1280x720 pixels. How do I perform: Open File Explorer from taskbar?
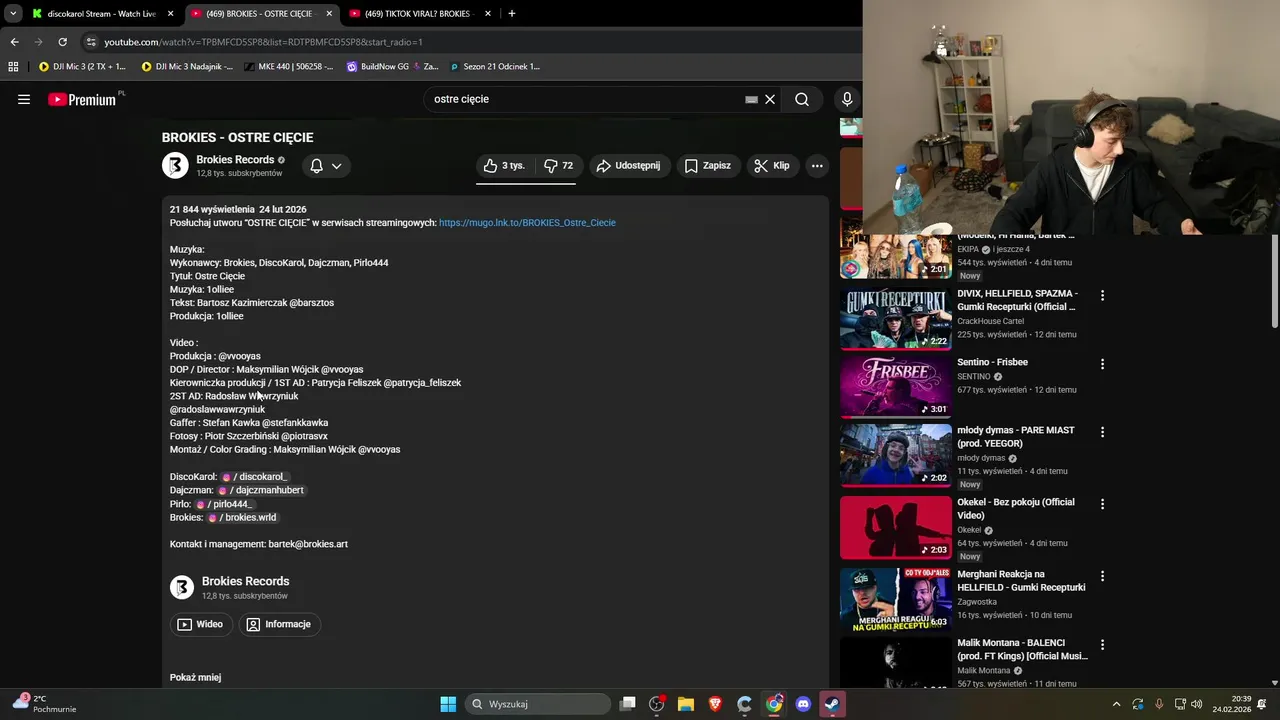tap(686, 704)
